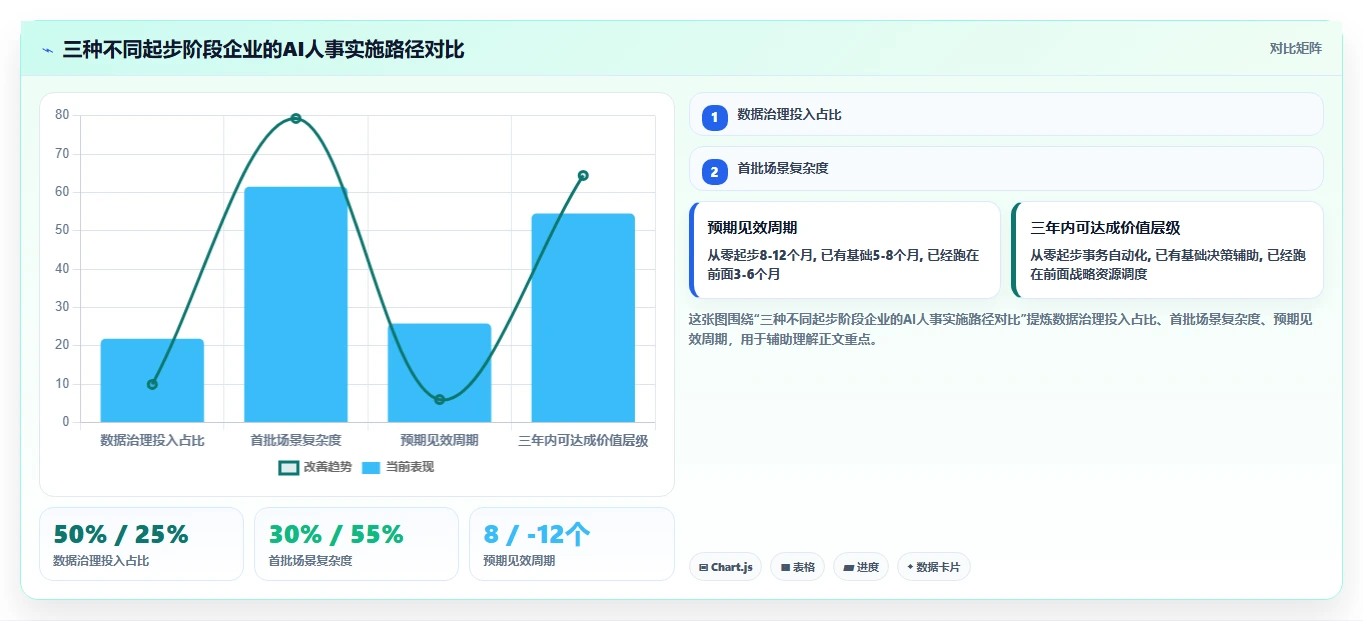Open the 三年内可达成价值层级 card
1363x621 pixels.
[x=1168, y=250]
